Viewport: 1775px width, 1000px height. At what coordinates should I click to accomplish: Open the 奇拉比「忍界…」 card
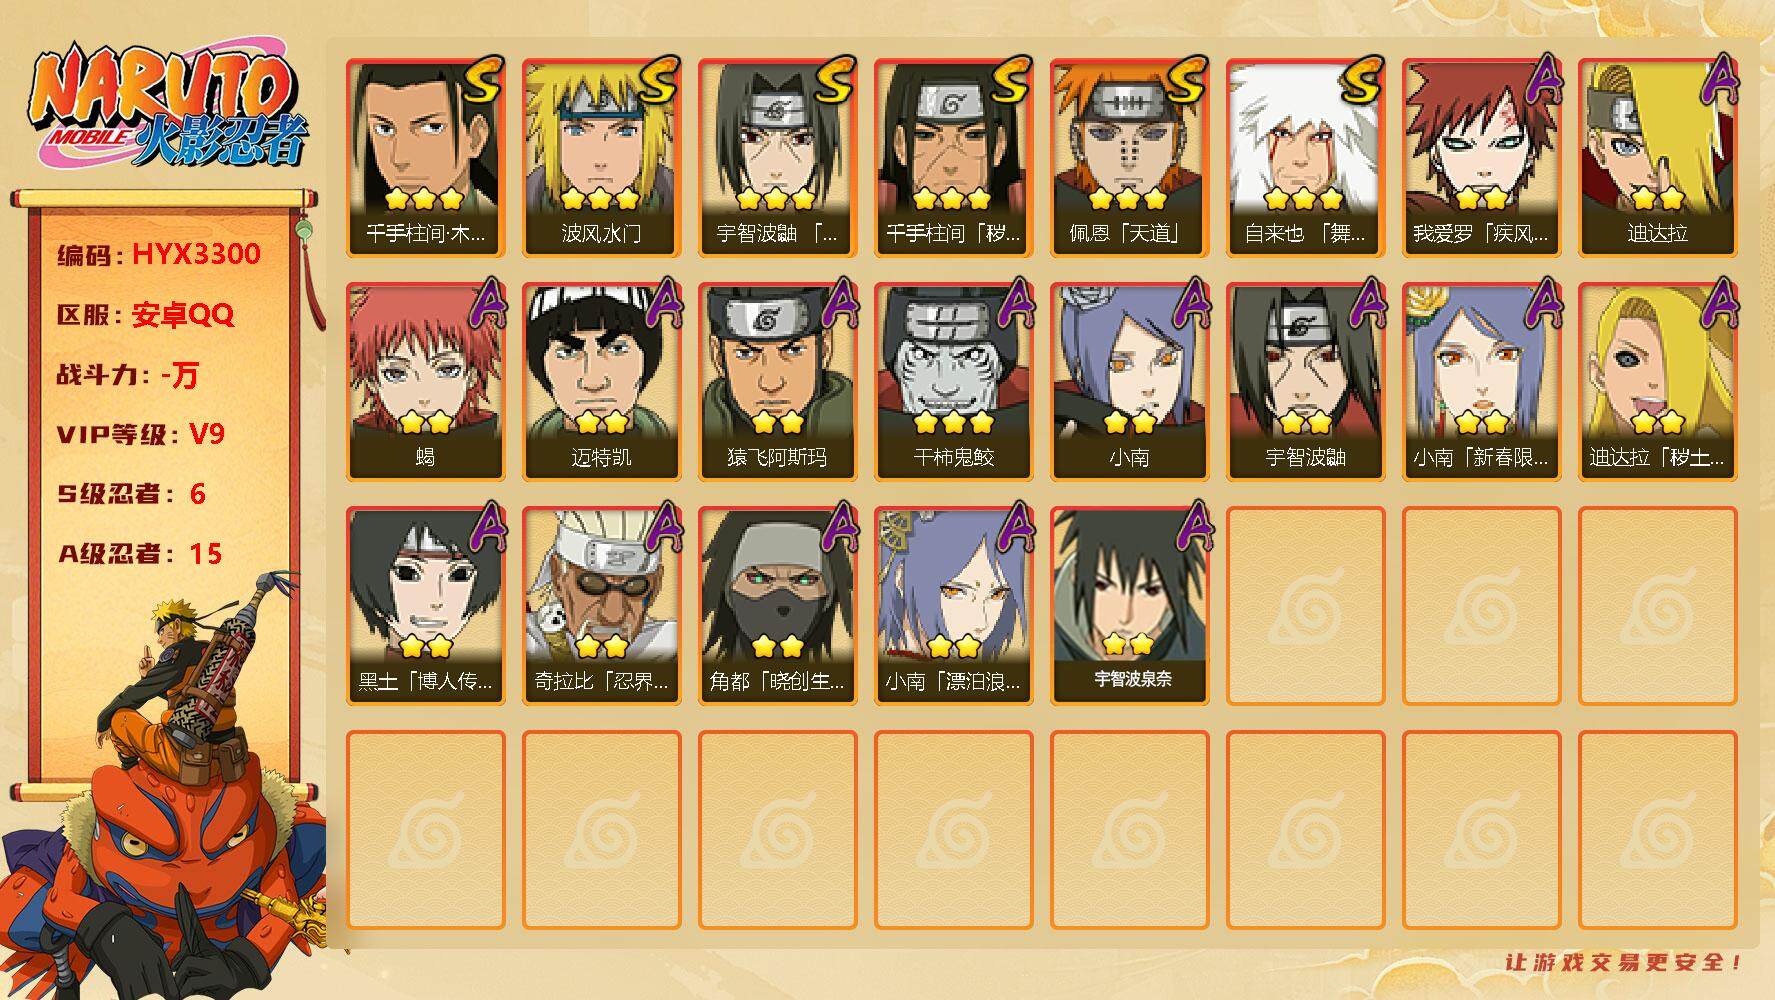(601, 606)
